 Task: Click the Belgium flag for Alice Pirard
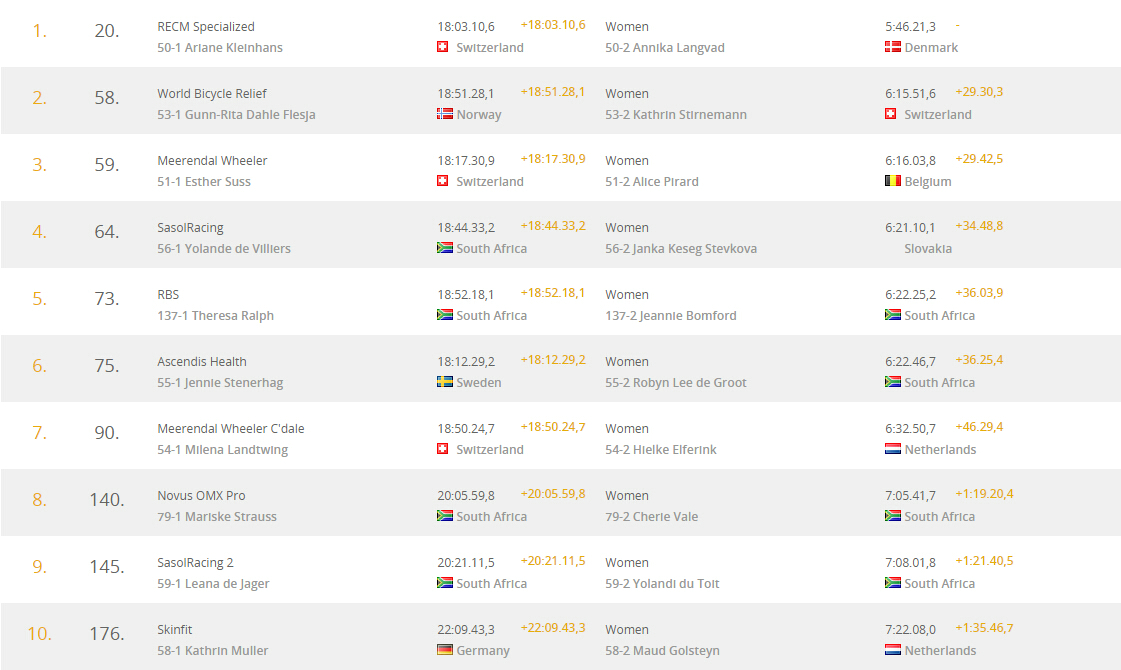(892, 180)
